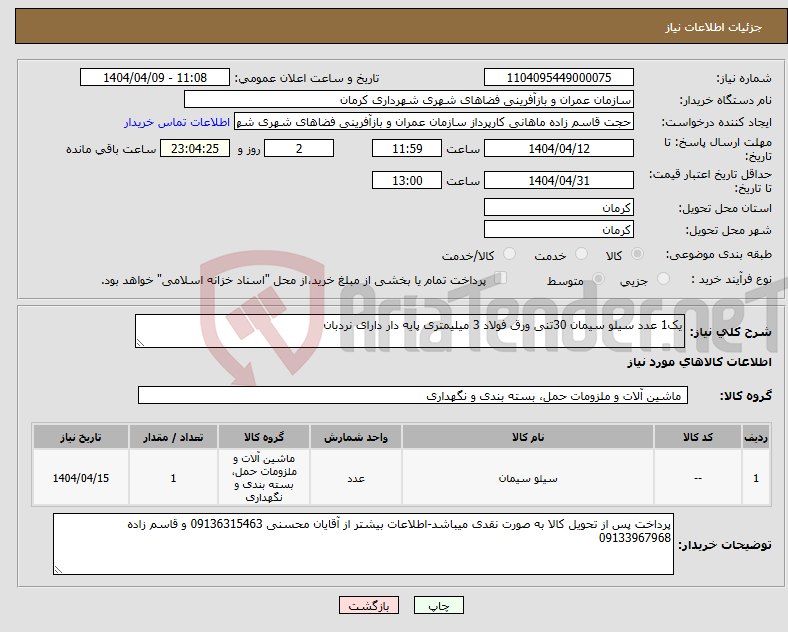Choose the جزیی purchase type radio
The width and height of the screenshot is (788, 632).
[663, 279]
